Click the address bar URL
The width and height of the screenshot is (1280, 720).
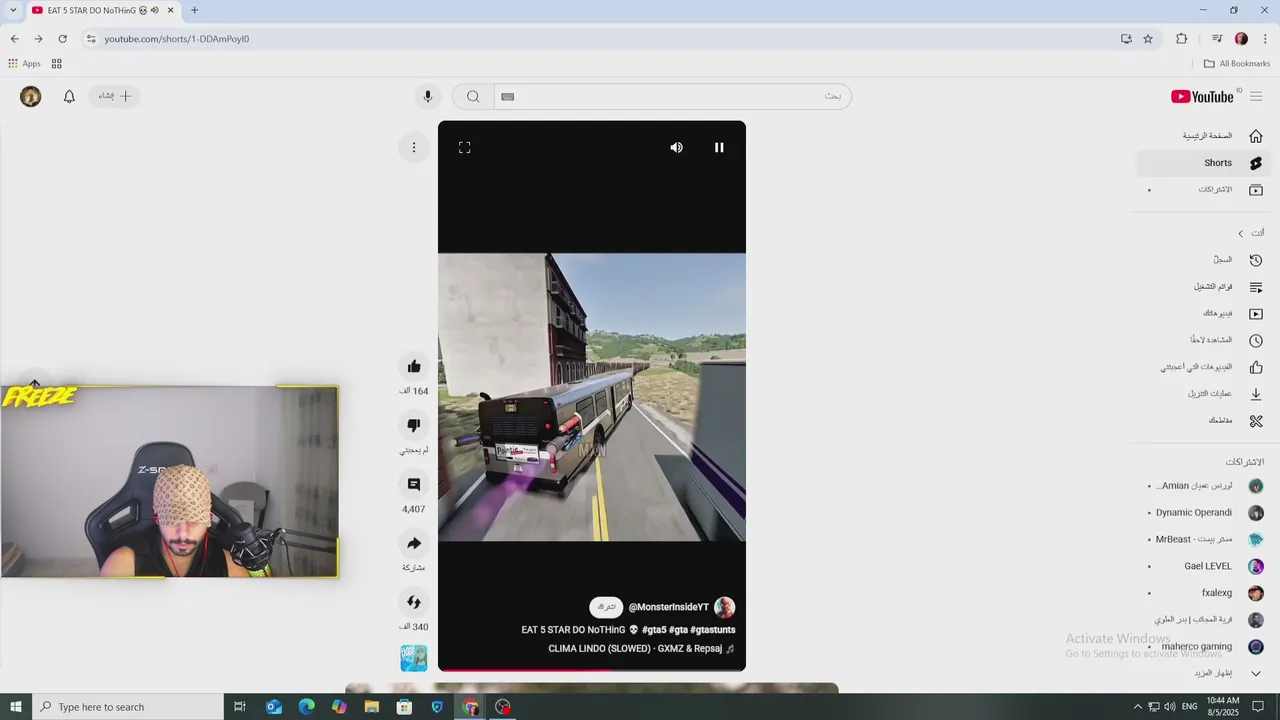point(177,39)
